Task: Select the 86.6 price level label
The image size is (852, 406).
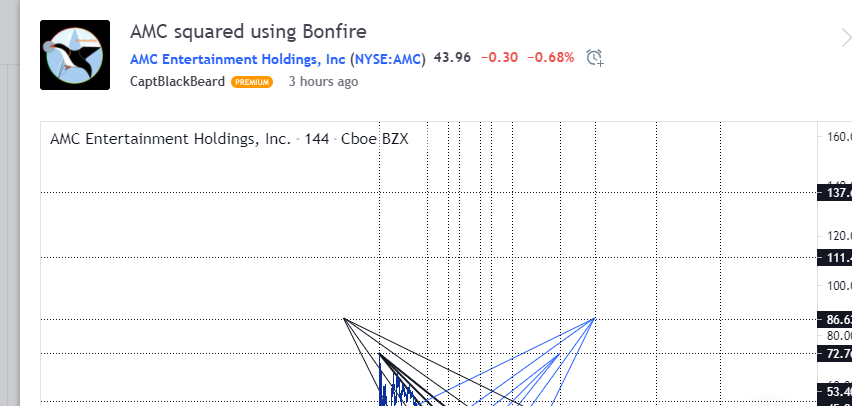Action: (835, 319)
